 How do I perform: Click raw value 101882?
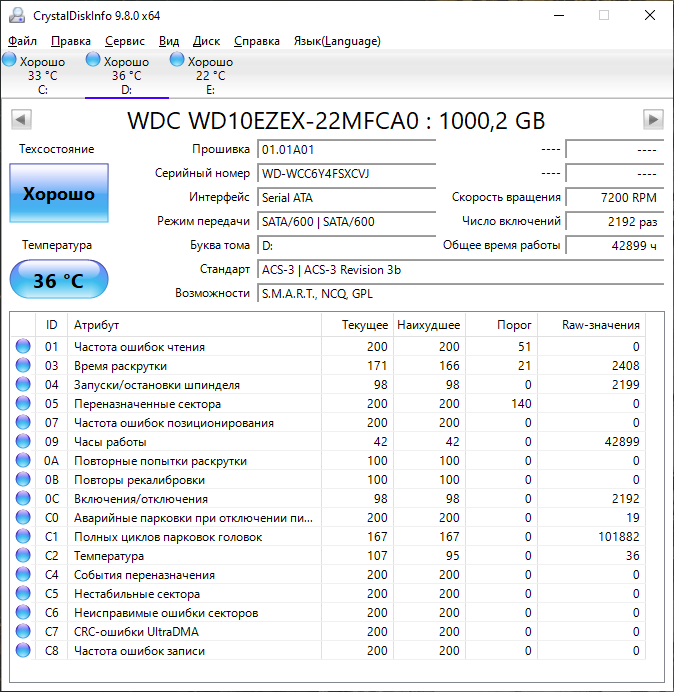pyautogui.click(x=618, y=537)
